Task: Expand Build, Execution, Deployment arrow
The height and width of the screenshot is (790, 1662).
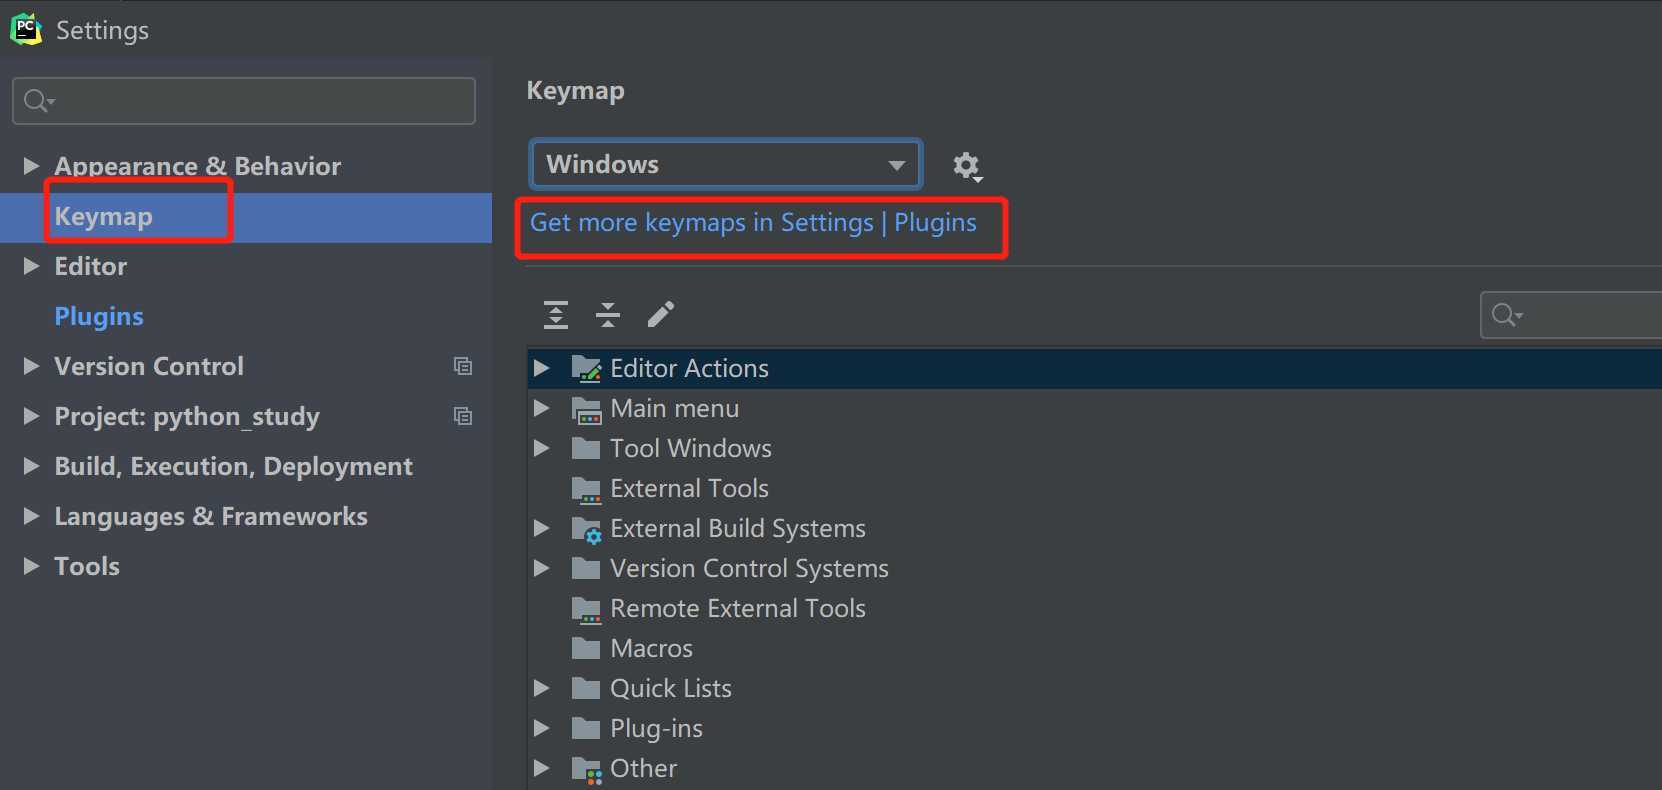Action: pos(31,466)
